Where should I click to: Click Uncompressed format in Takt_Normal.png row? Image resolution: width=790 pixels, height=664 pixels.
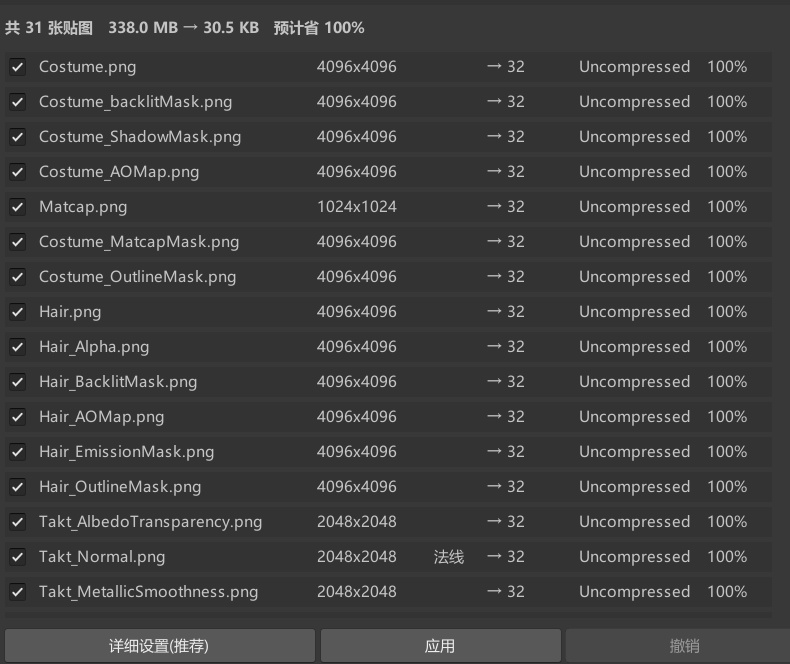634,557
